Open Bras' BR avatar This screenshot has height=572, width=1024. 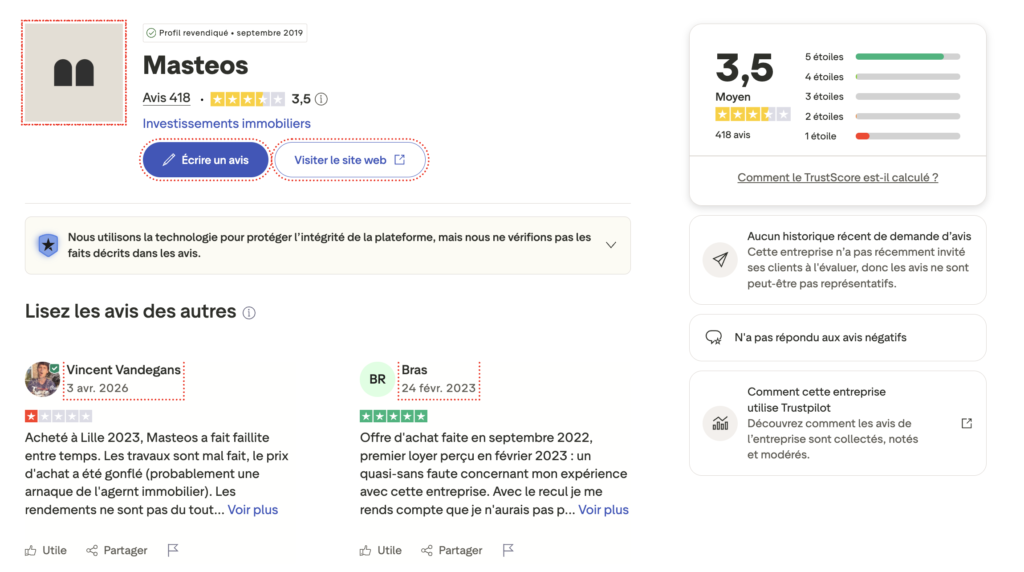tap(377, 379)
